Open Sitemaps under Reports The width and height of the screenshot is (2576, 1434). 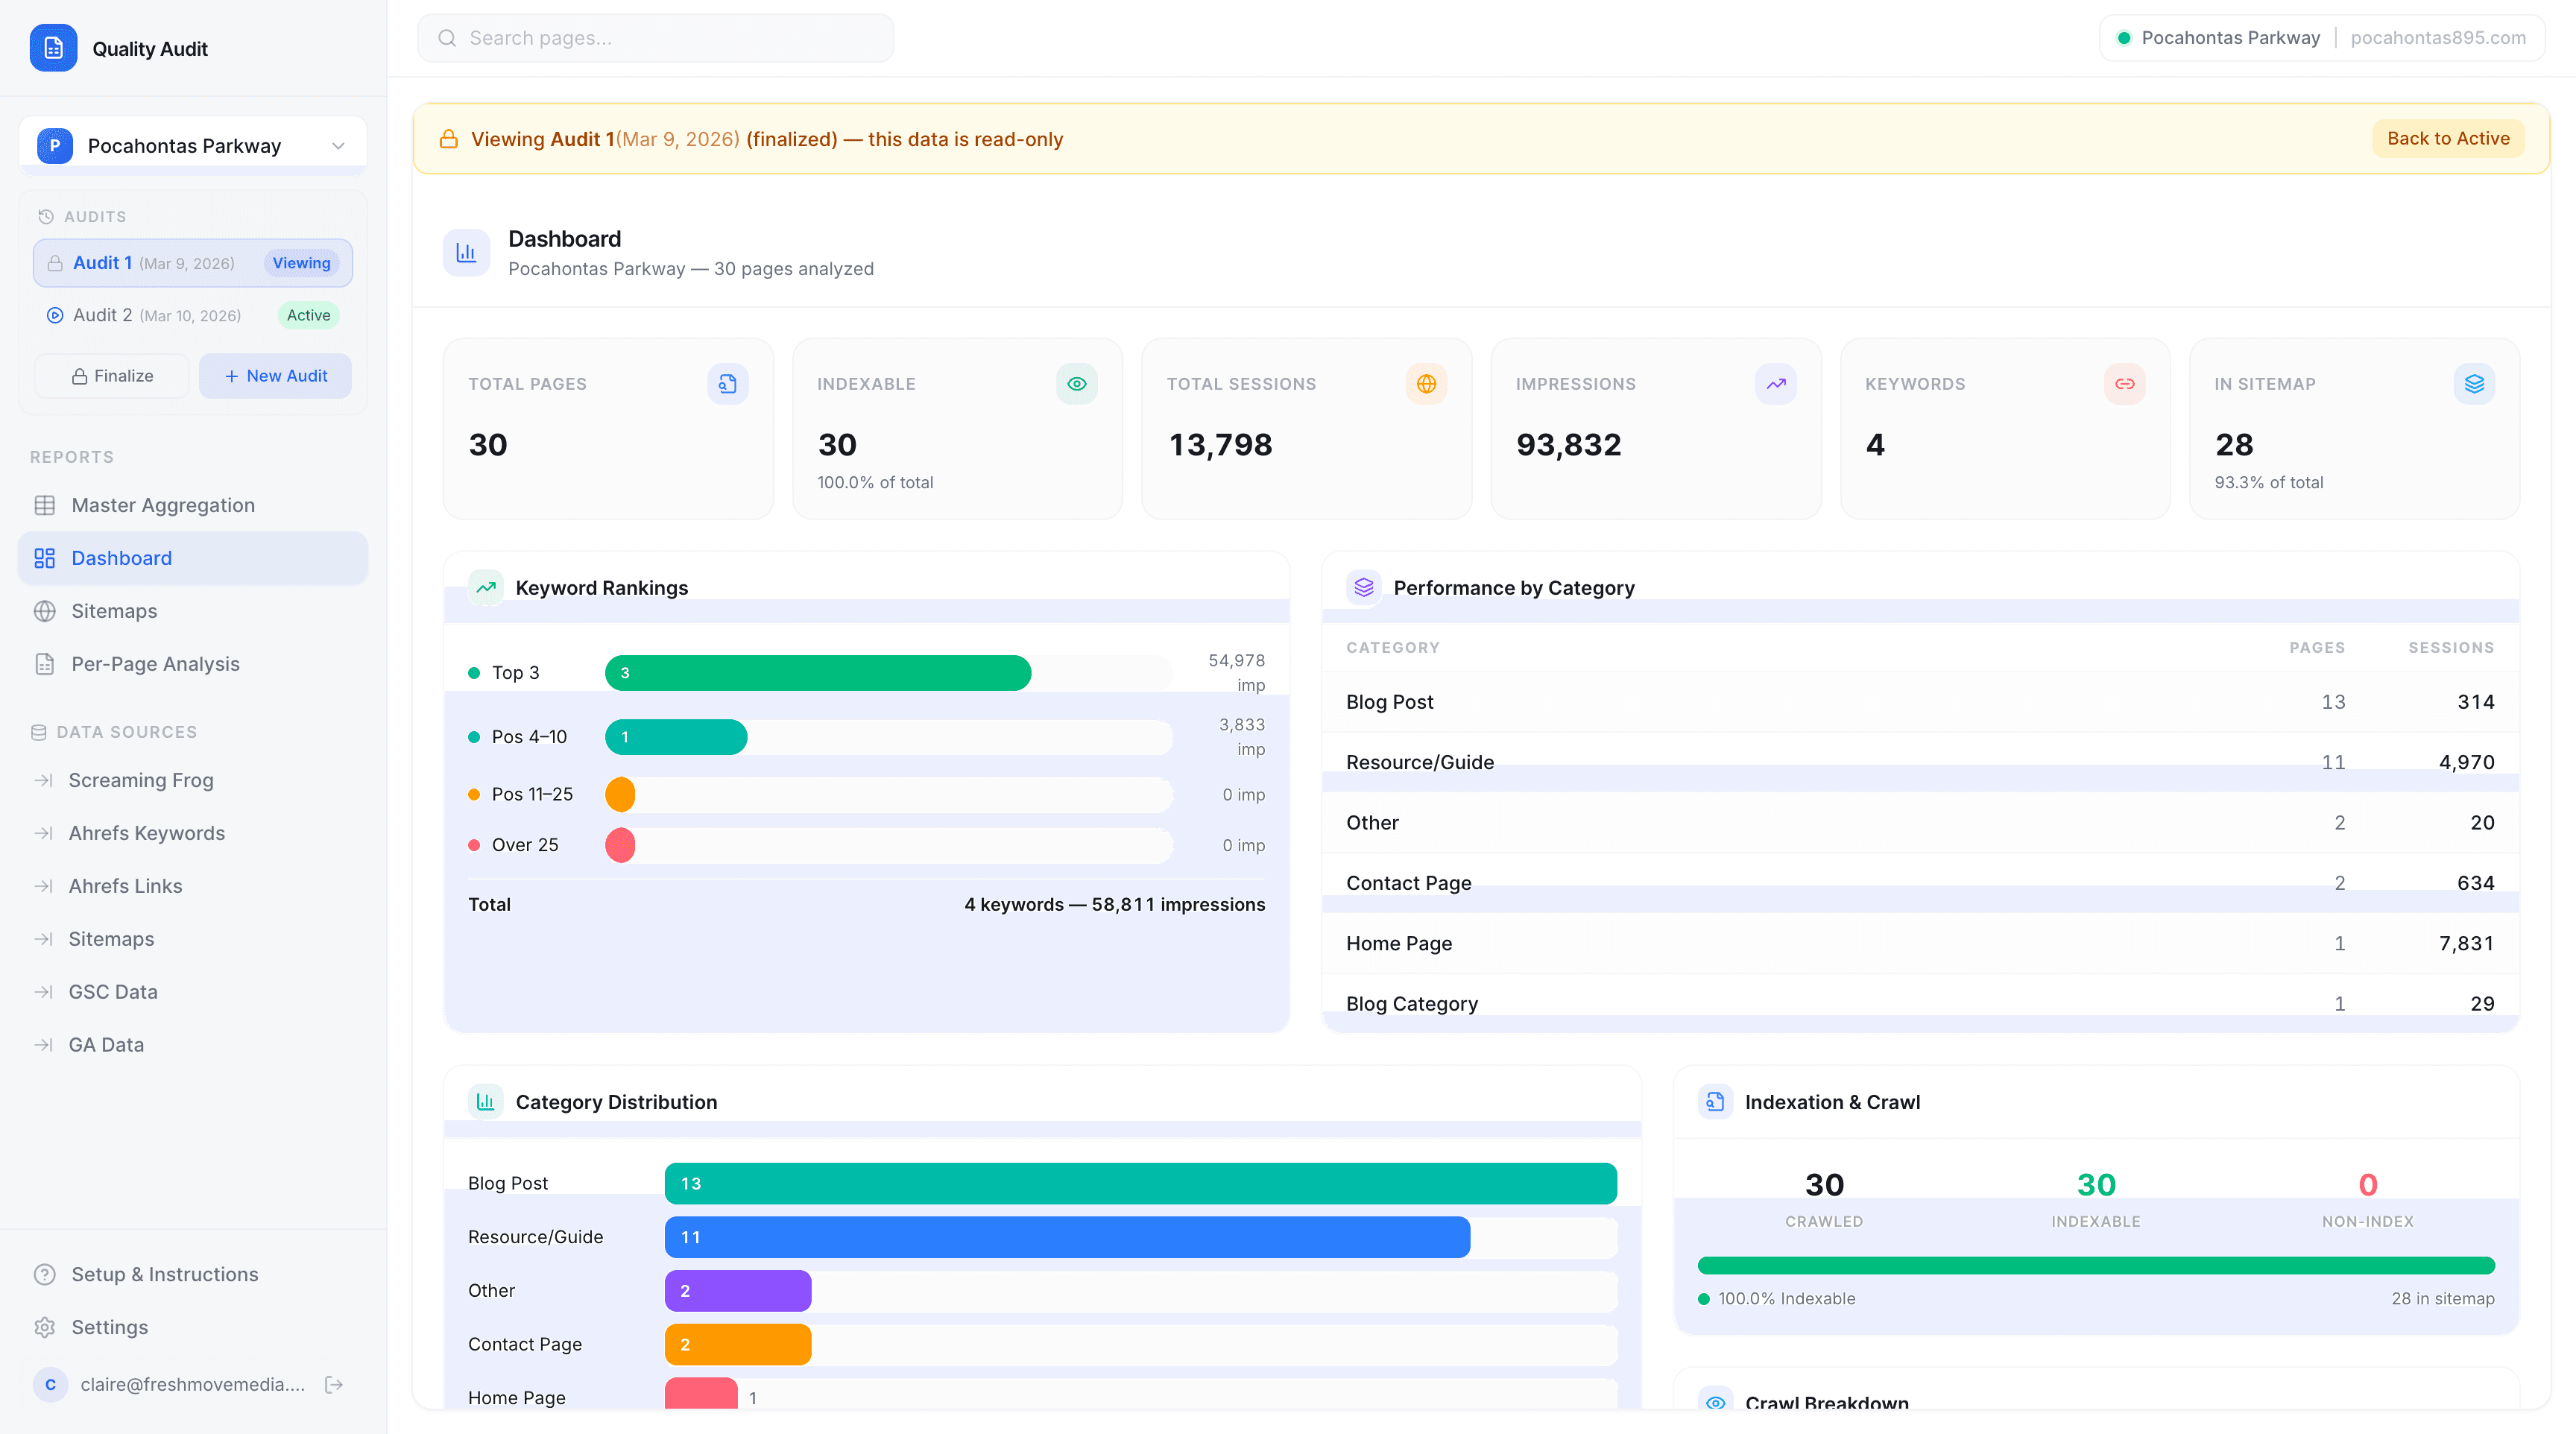coord(193,611)
